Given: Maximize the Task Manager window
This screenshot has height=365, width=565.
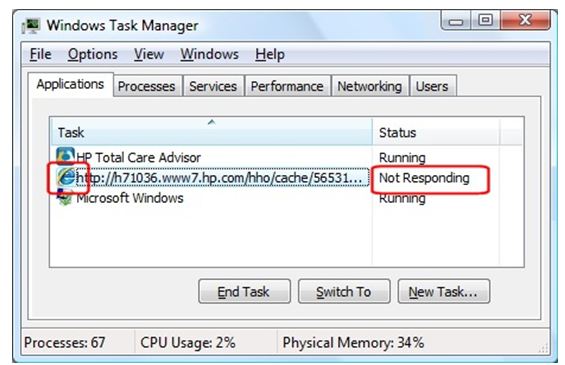Looking at the screenshot, I should click(x=485, y=20).
